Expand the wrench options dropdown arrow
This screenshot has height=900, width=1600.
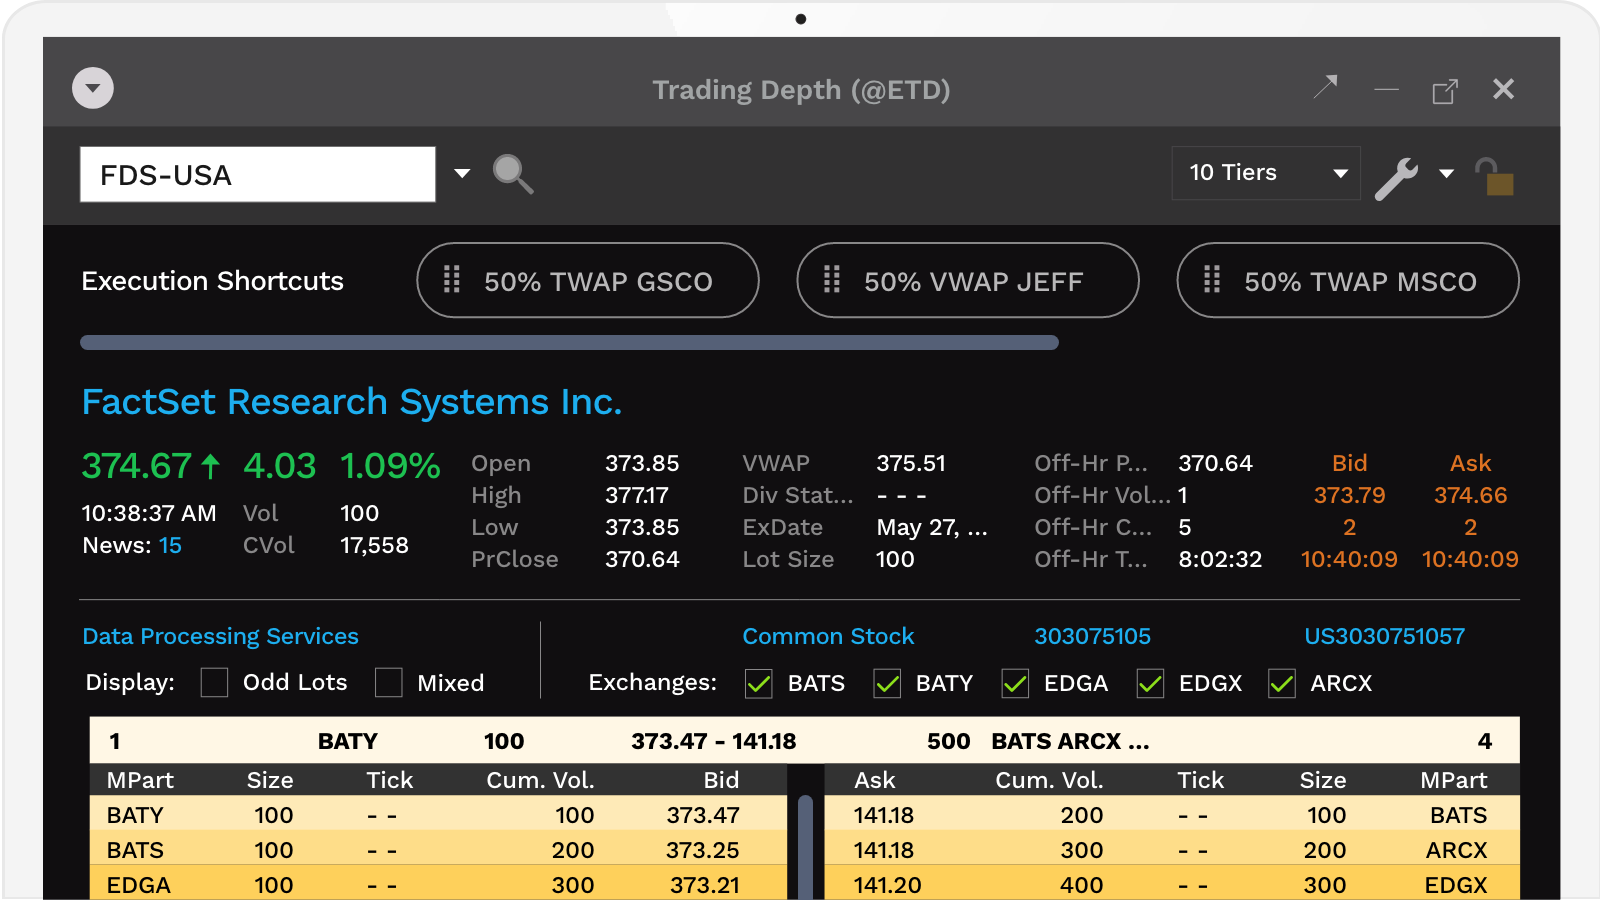pos(1446,174)
